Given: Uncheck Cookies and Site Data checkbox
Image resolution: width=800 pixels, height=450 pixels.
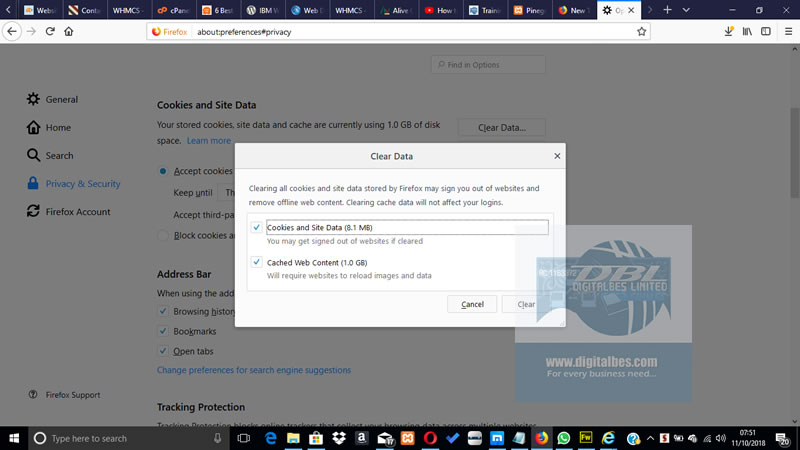Looking at the screenshot, I should pos(257,227).
